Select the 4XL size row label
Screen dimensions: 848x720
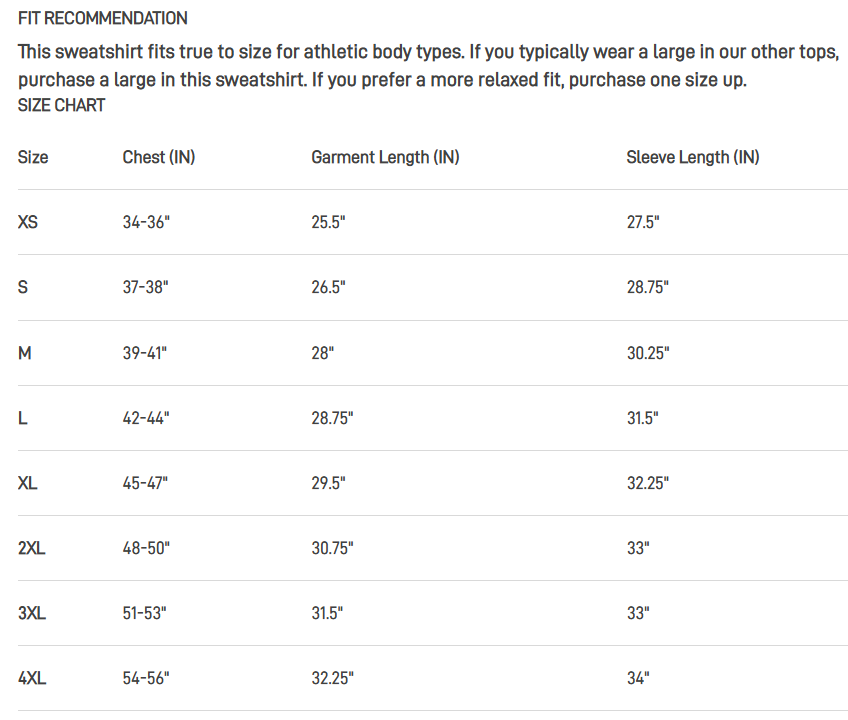point(32,678)
